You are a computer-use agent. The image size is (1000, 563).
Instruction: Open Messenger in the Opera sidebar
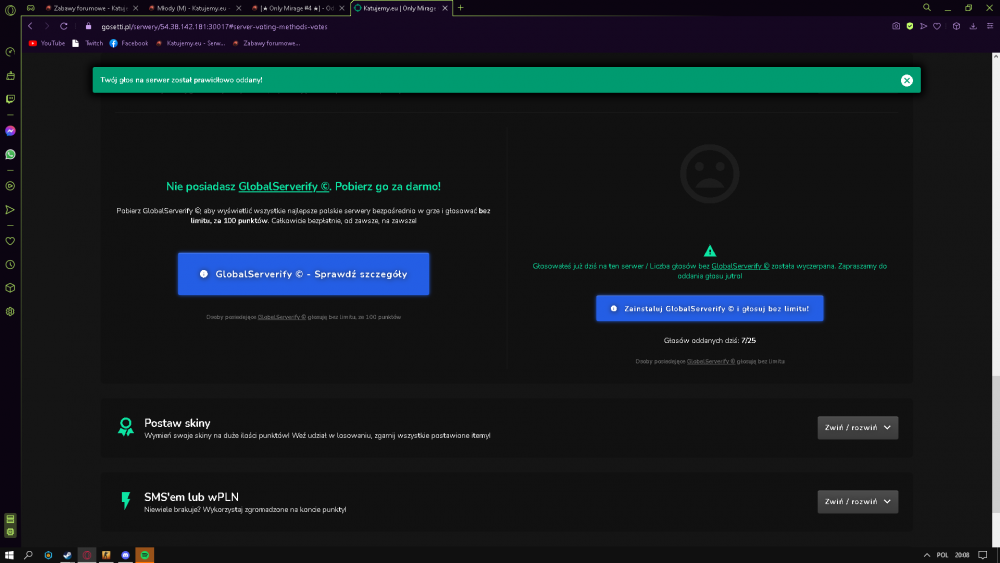tap(10, 131)
